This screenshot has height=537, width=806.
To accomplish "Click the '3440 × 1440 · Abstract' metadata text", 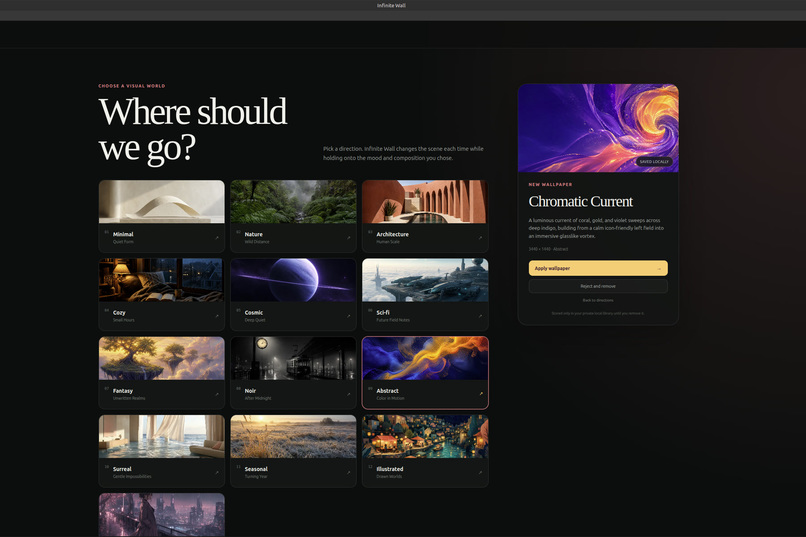I will [548, 249].
